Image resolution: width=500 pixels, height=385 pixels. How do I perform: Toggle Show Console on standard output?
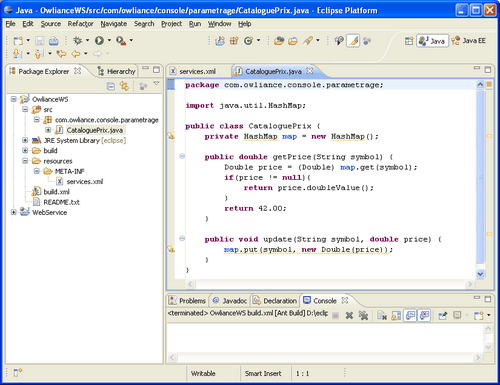point(410,315)
